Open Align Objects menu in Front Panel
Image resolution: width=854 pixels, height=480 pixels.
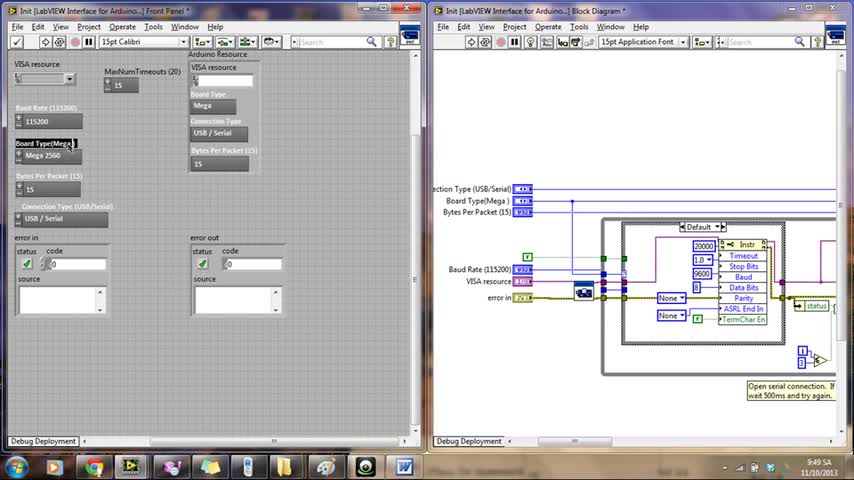203,42
